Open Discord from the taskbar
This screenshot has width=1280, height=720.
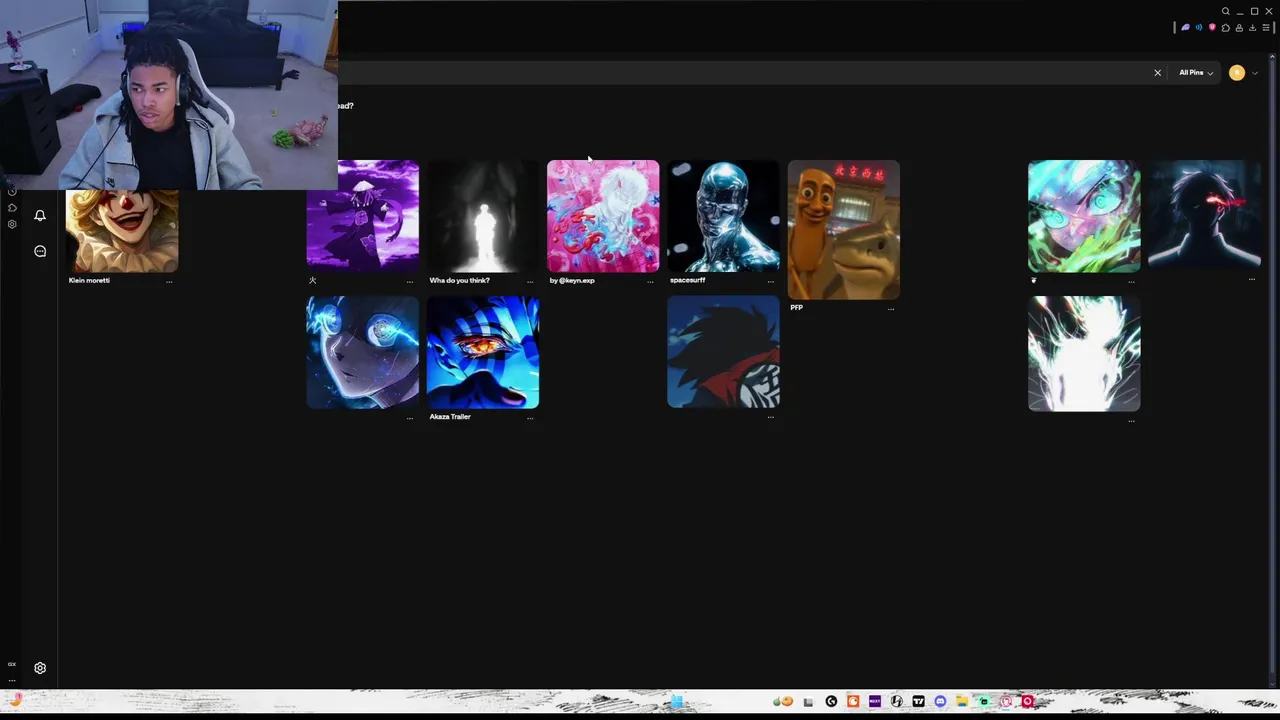point(940,701)
